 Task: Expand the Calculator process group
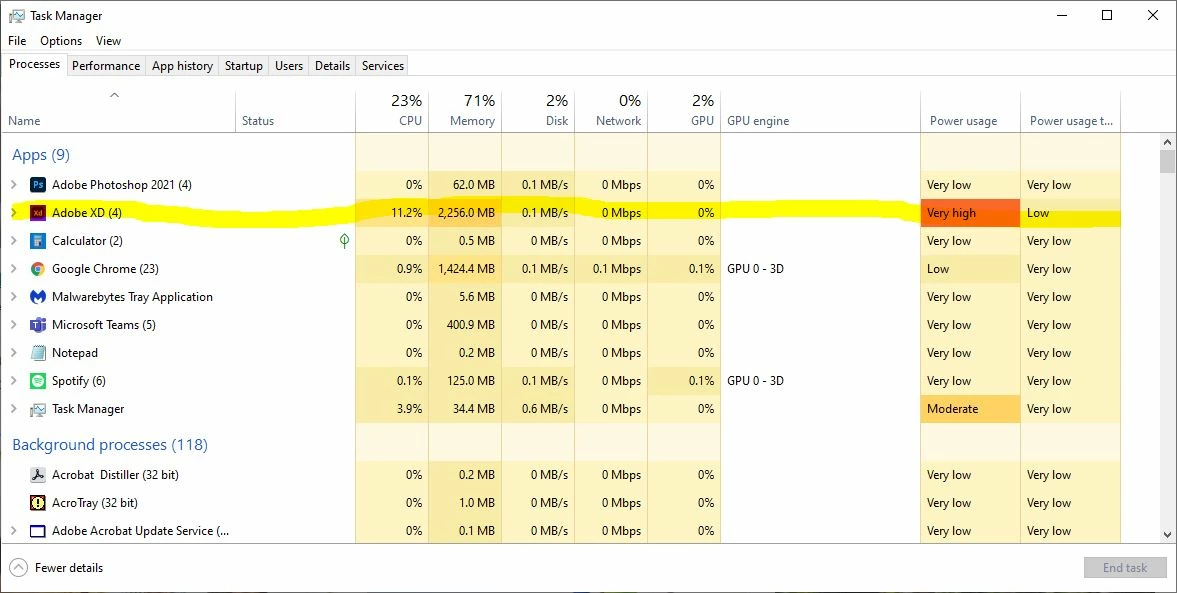pyautogui.click(x=14, y=241)
